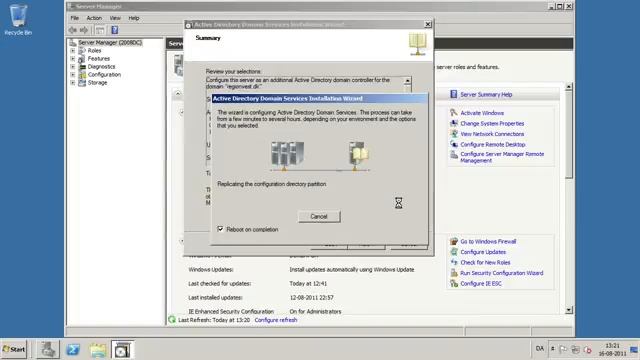Viewport: 640px width, 360px height.
Task: Open the Help menu
Action: (134, 18)
